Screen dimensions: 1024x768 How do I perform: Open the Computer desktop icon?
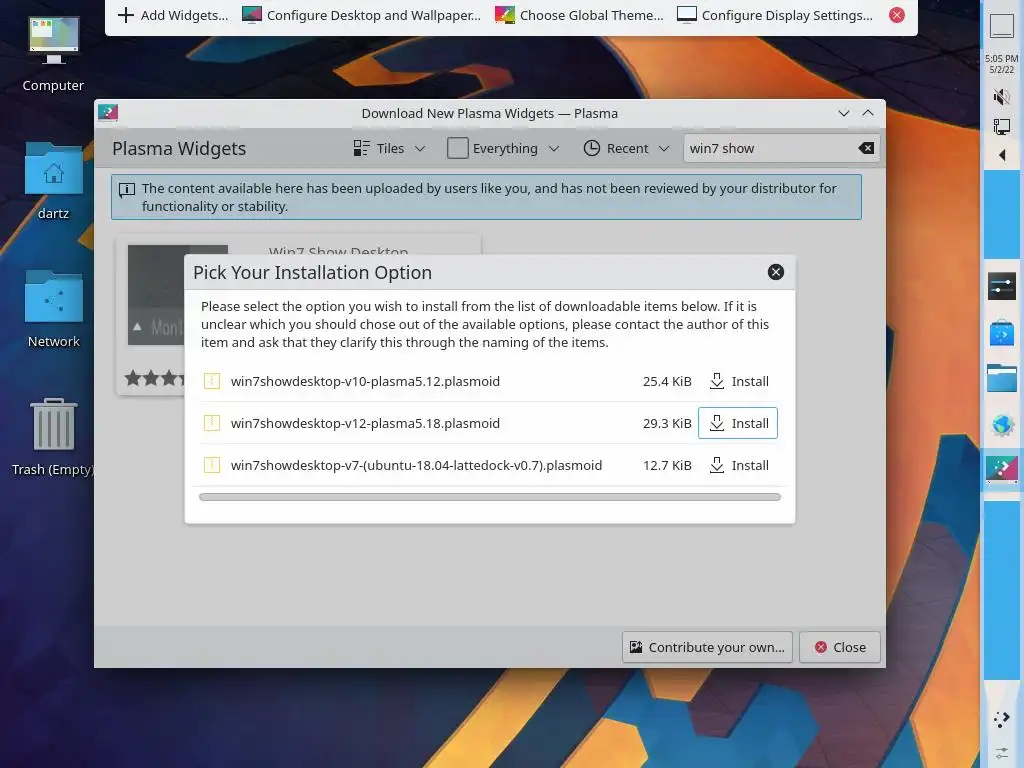coord(54,54)
